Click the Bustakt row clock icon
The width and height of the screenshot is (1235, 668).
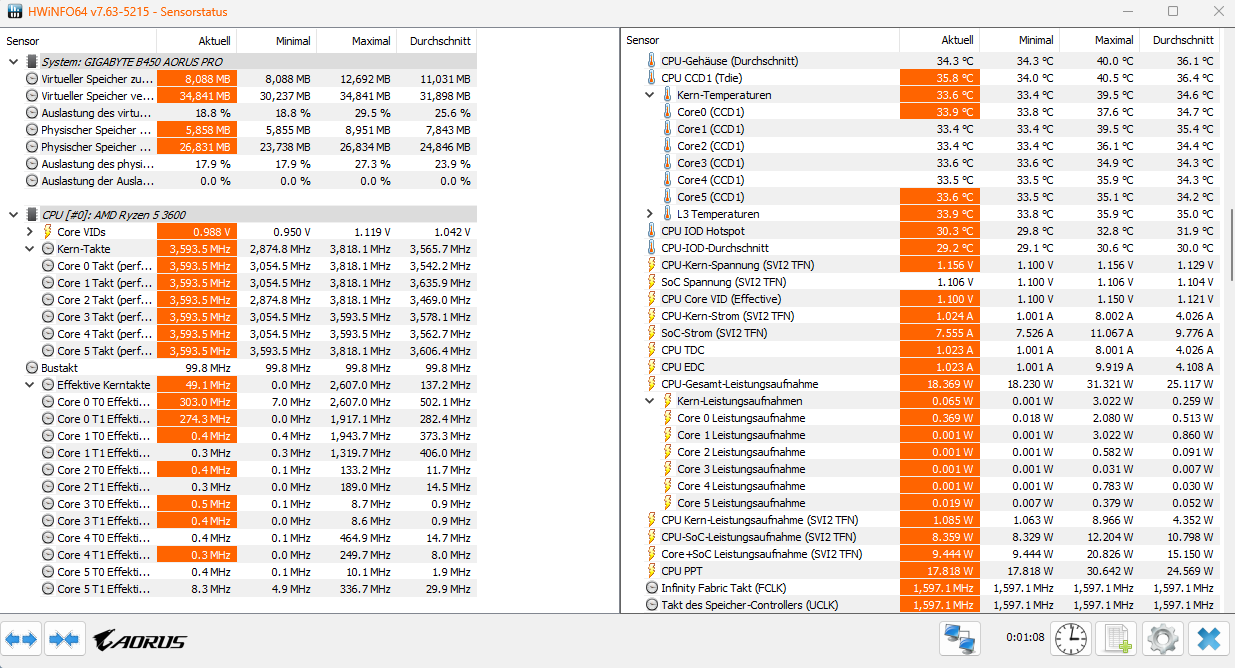point(32,368)
